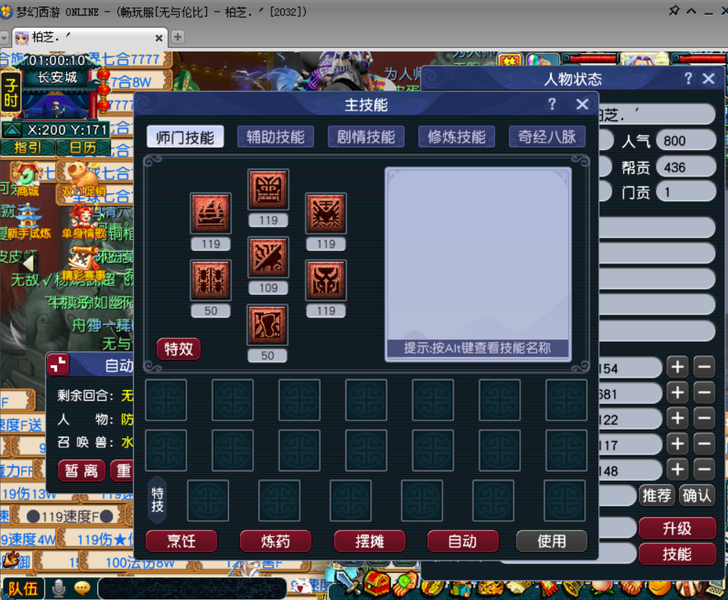
Task: Open the 精彩赛事 scroll icon
Action: pos(84,265)
